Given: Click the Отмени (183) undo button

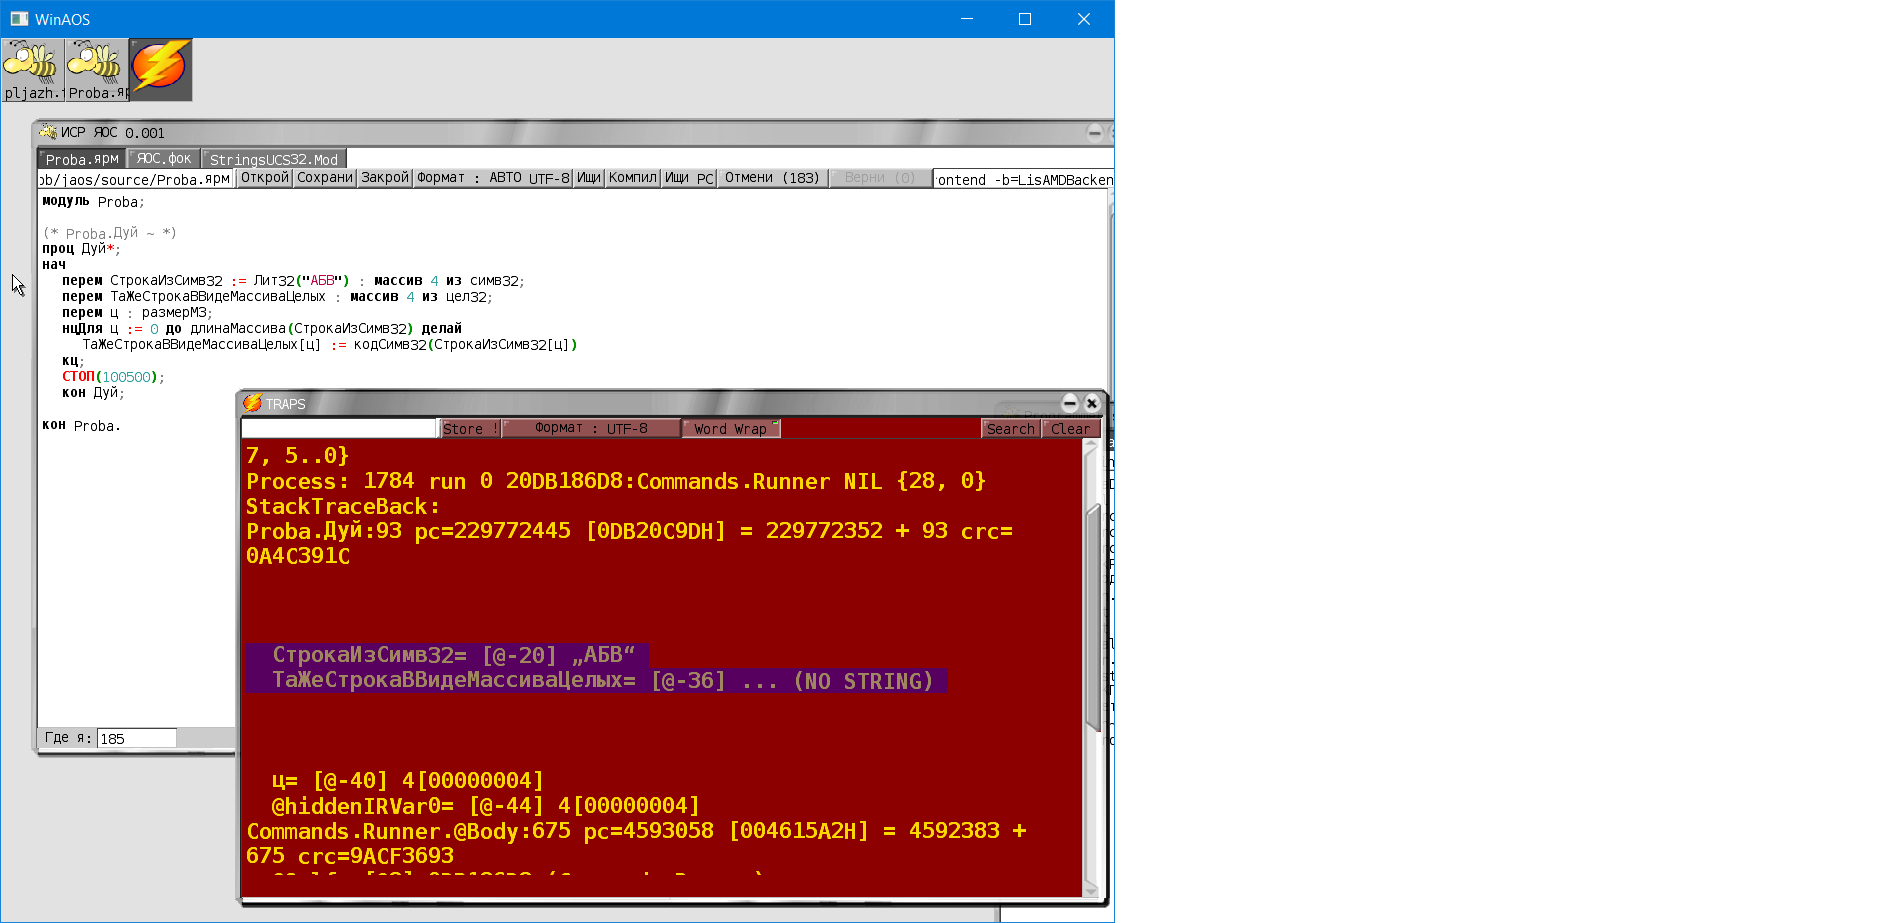Looking at the screenshot, I should click(772, 178).
